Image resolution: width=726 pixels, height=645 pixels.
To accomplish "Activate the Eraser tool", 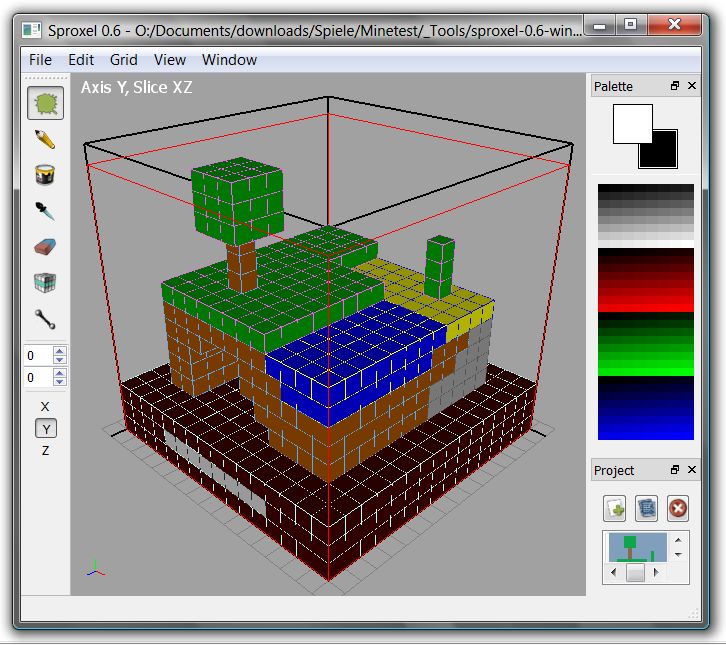I will tap(45, 247).
